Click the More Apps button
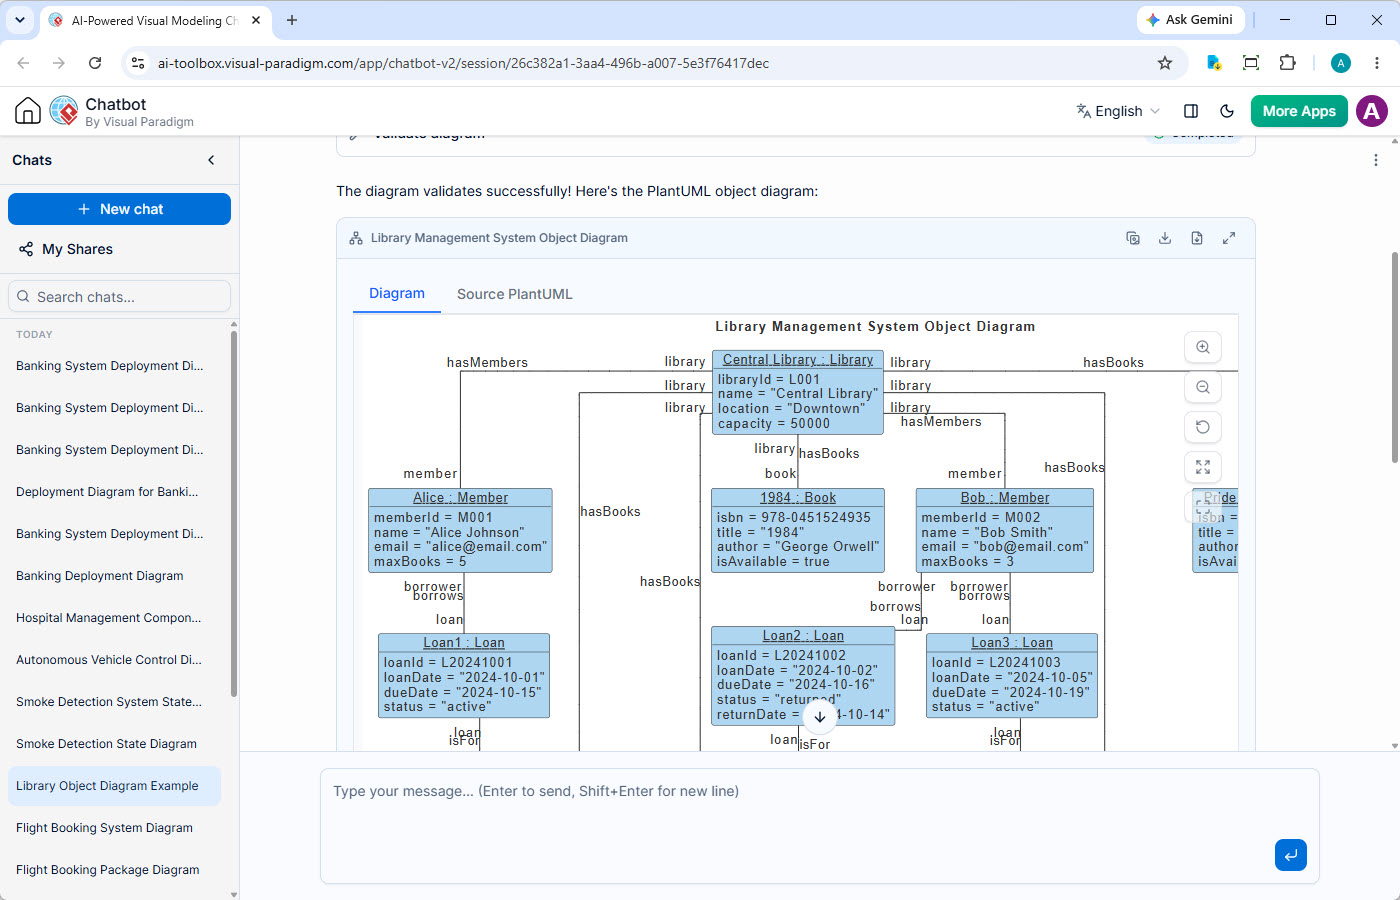Screen dimensions: 1400x900 point(1299,111)
